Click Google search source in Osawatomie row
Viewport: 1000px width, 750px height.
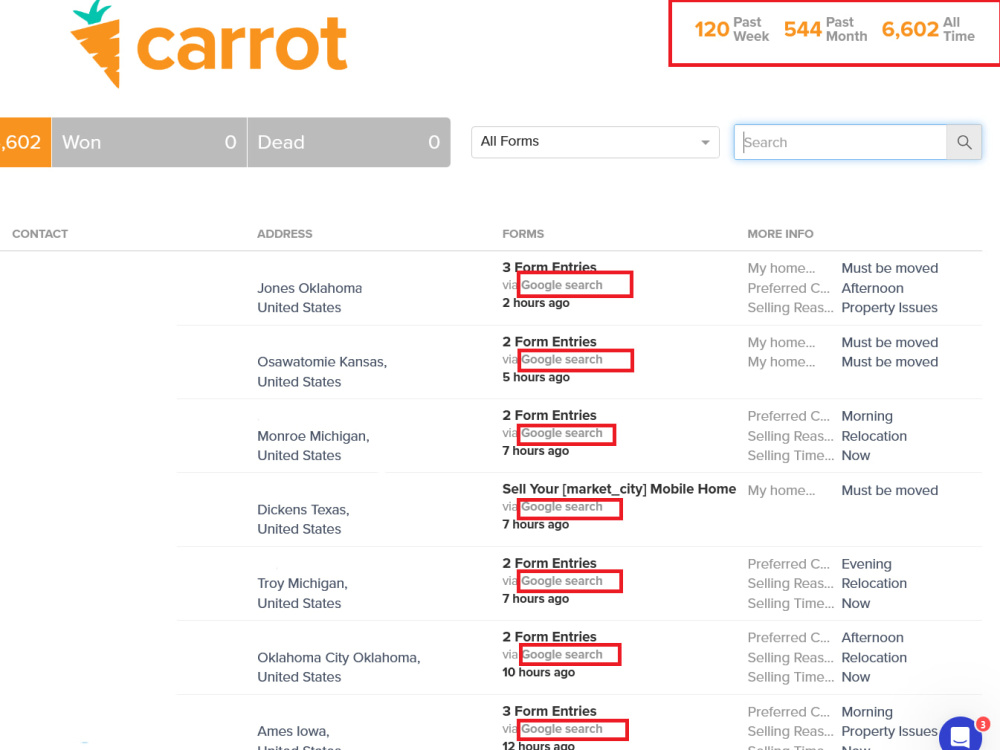(561, 360)
